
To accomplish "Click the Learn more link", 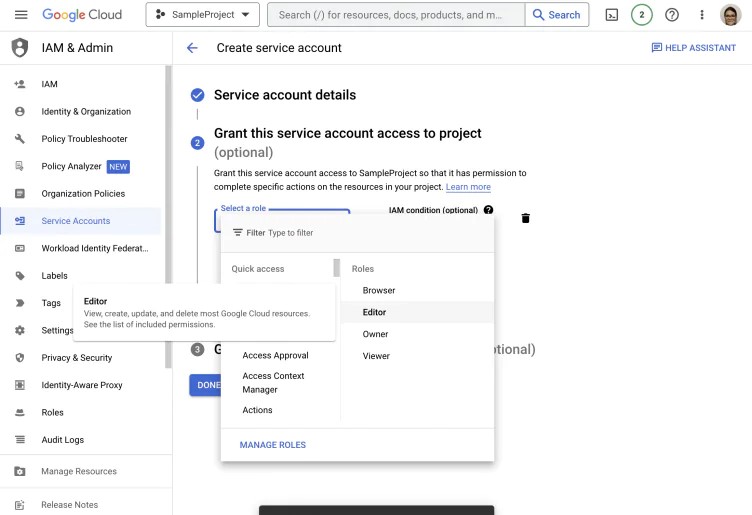I will (468, 187).
